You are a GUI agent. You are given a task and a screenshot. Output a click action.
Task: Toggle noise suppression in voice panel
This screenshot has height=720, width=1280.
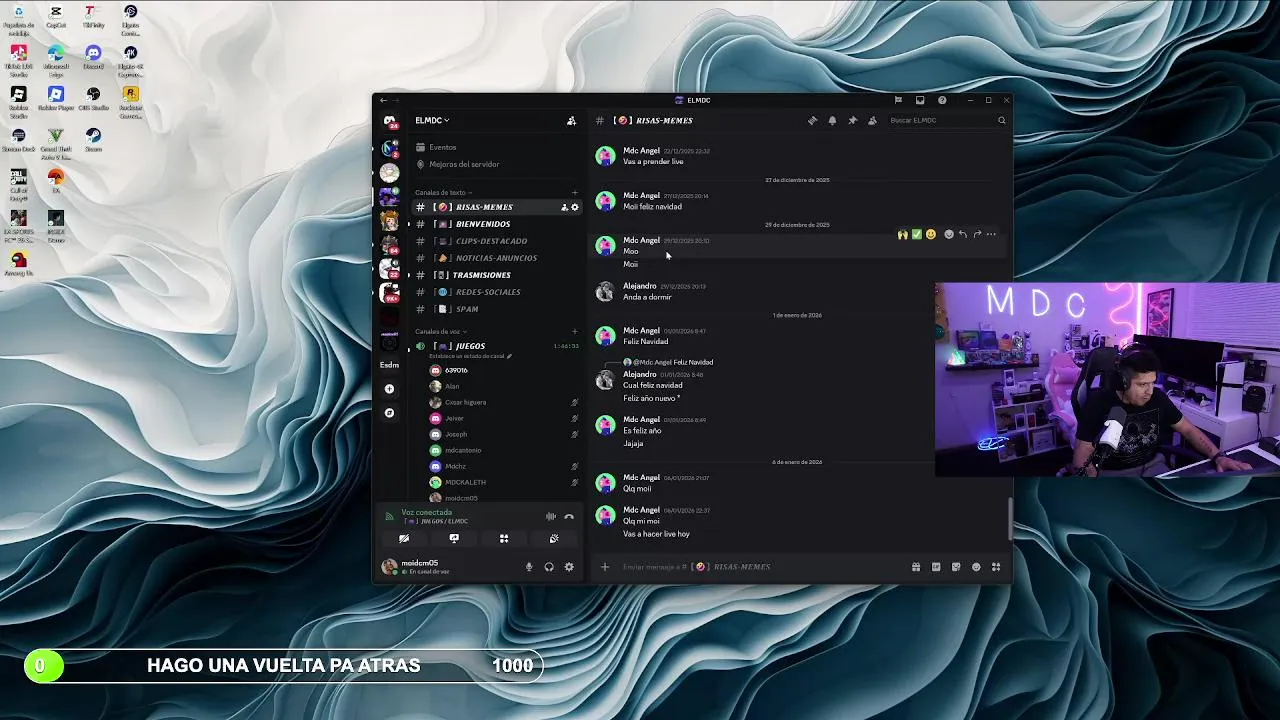pos(550,517)
